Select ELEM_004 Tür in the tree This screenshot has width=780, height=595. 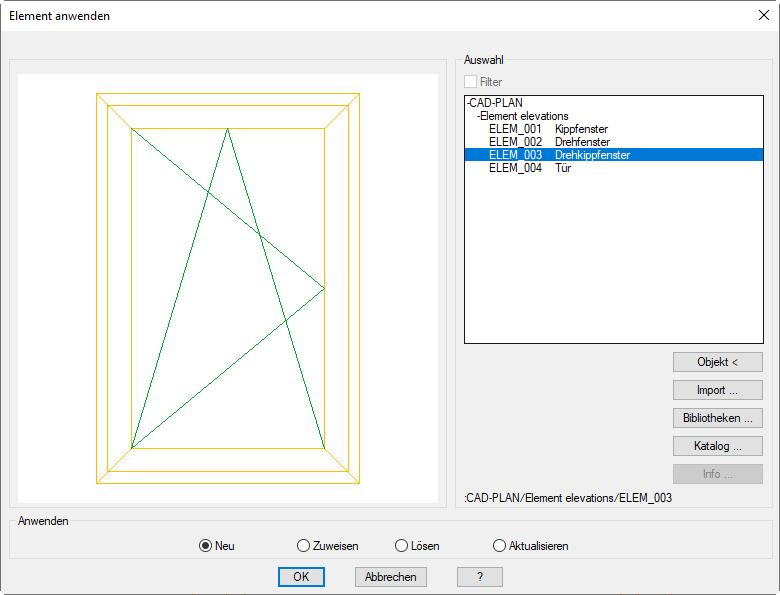[x=530, y=168]
